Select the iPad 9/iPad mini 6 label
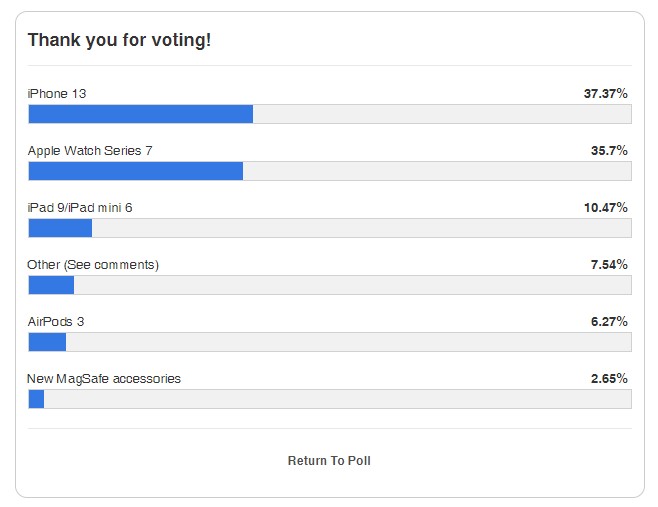Image resolution: width=658 pixels, height=507 pixels. [80, 207]
